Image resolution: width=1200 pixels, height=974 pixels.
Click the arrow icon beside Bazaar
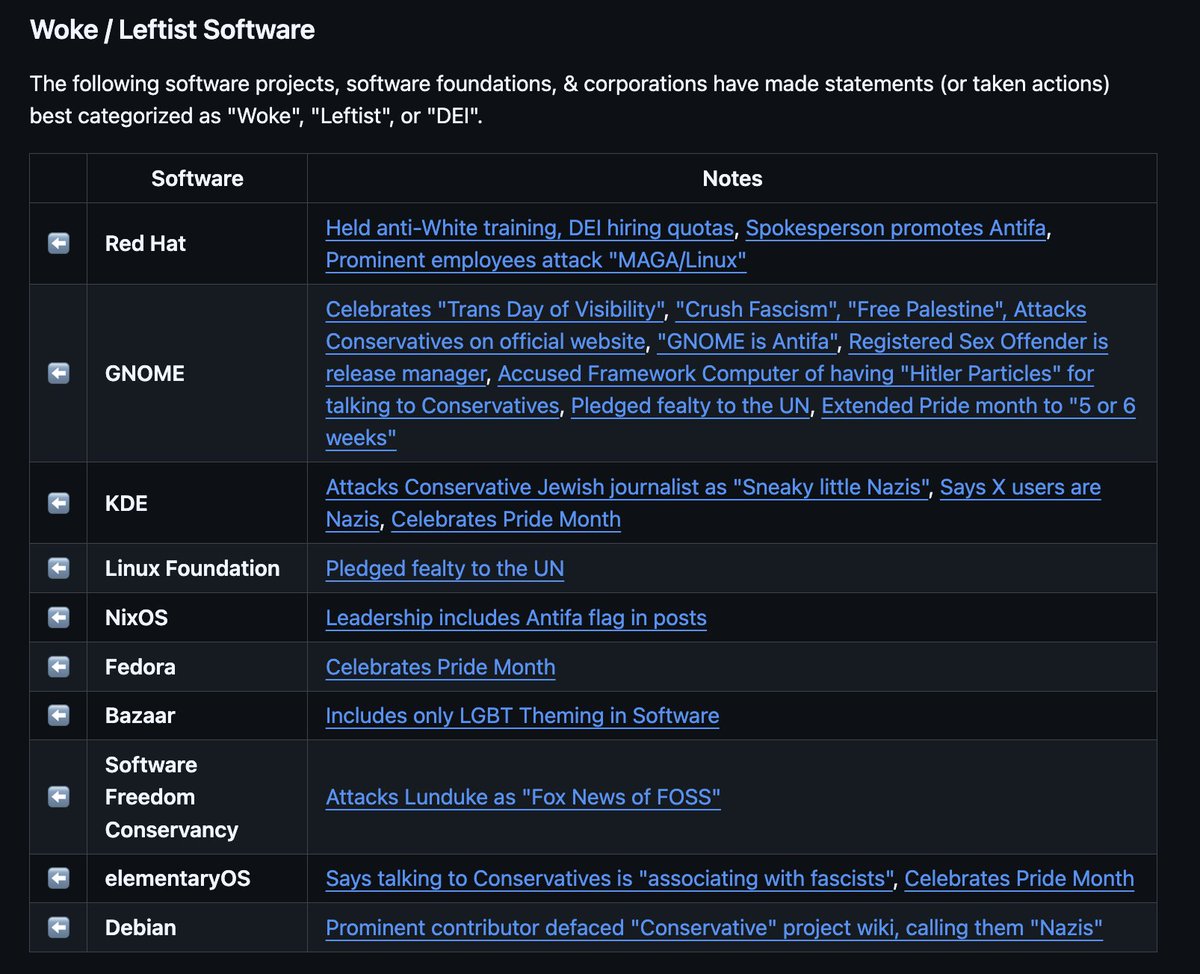(x=58, y=715)
